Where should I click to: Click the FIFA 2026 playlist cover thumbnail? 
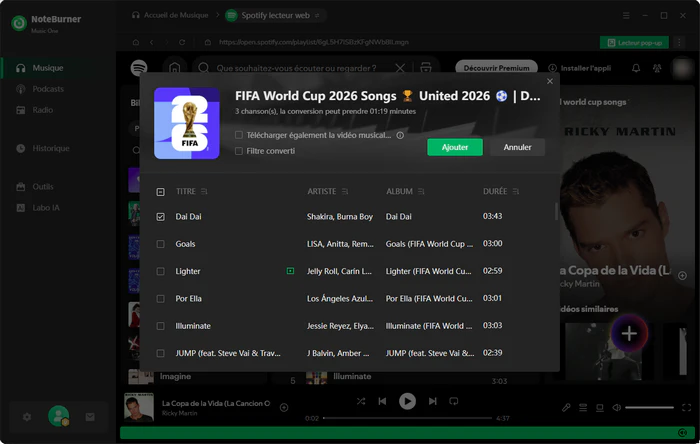click(187, 123)
